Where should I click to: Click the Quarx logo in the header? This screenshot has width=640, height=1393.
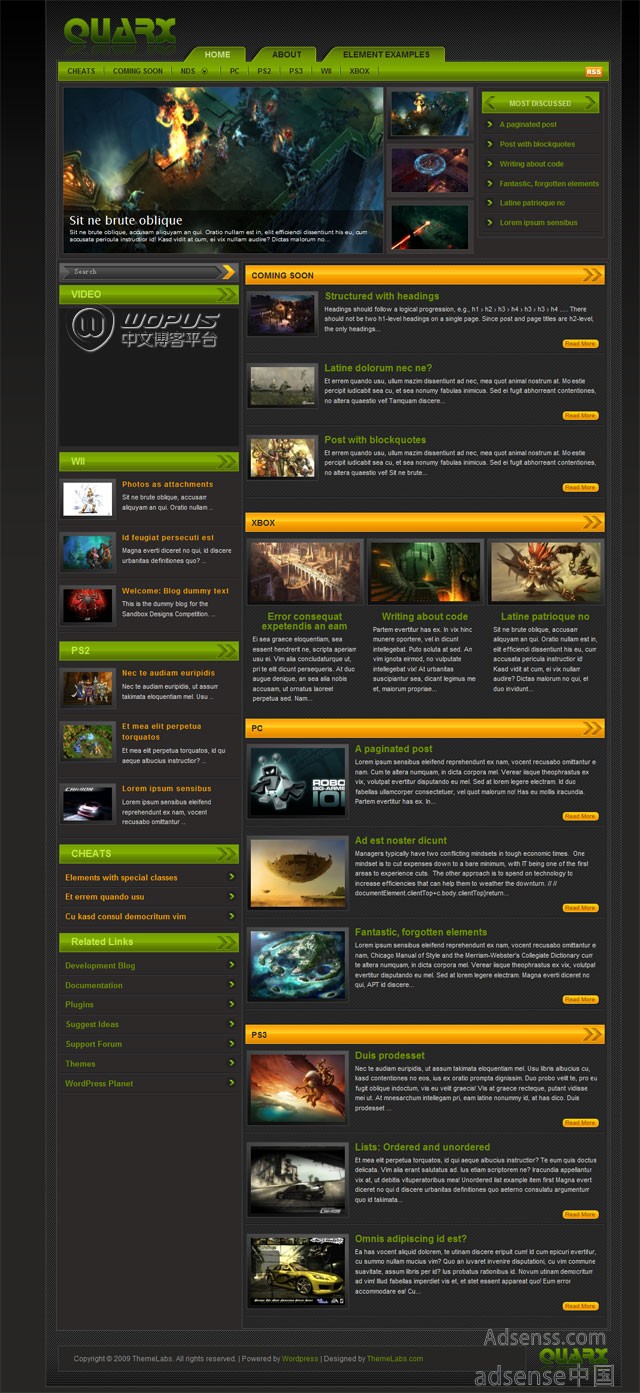(x=120, y=31)
